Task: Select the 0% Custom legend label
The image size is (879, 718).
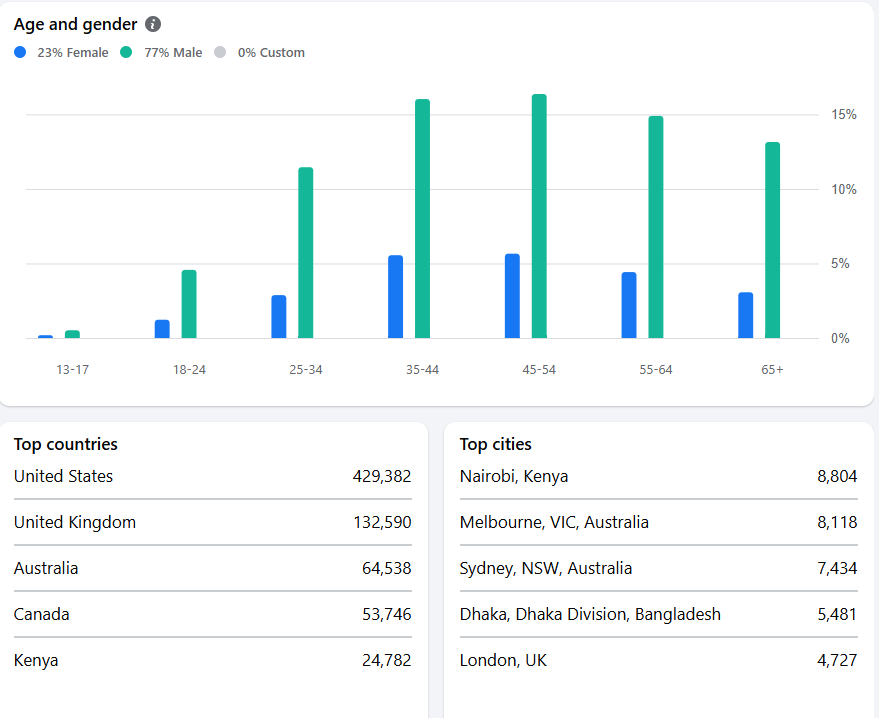Action: (271, 53)
